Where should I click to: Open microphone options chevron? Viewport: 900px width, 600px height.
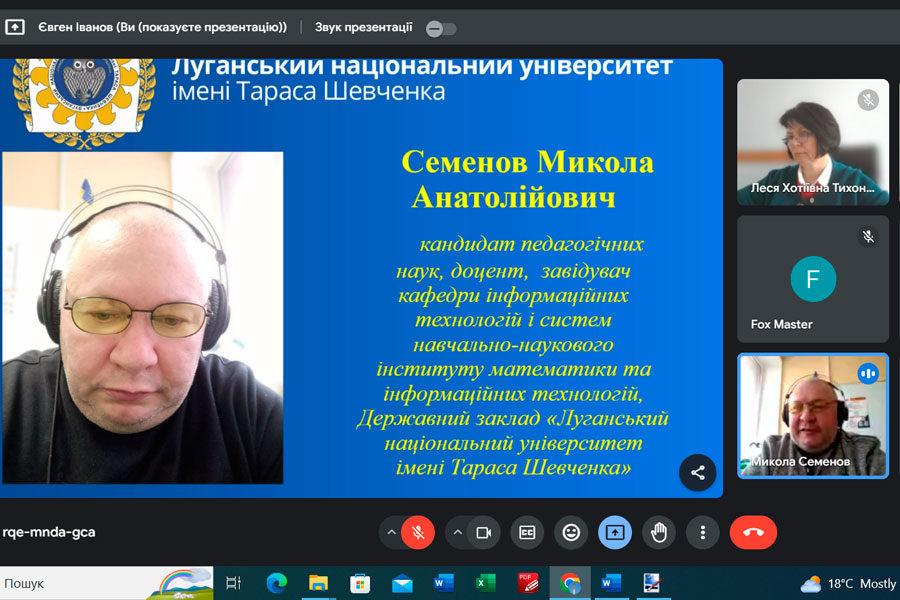[x=391, y=533]
